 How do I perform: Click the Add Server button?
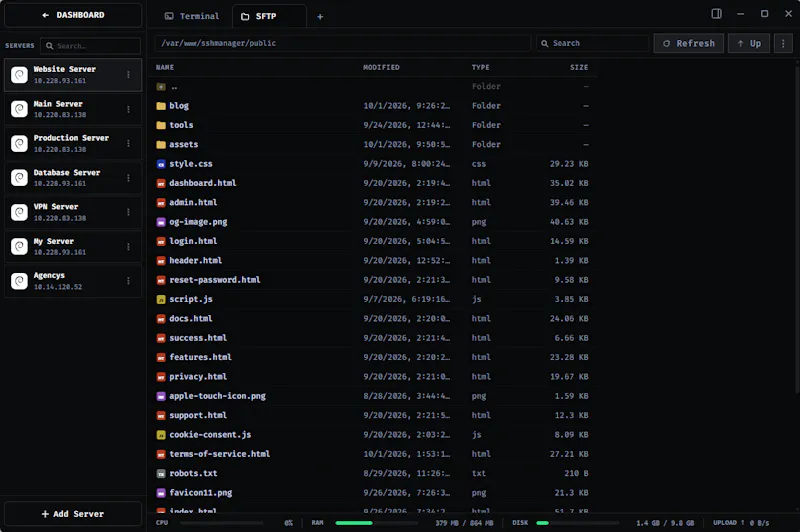click(x=73, y=514)
